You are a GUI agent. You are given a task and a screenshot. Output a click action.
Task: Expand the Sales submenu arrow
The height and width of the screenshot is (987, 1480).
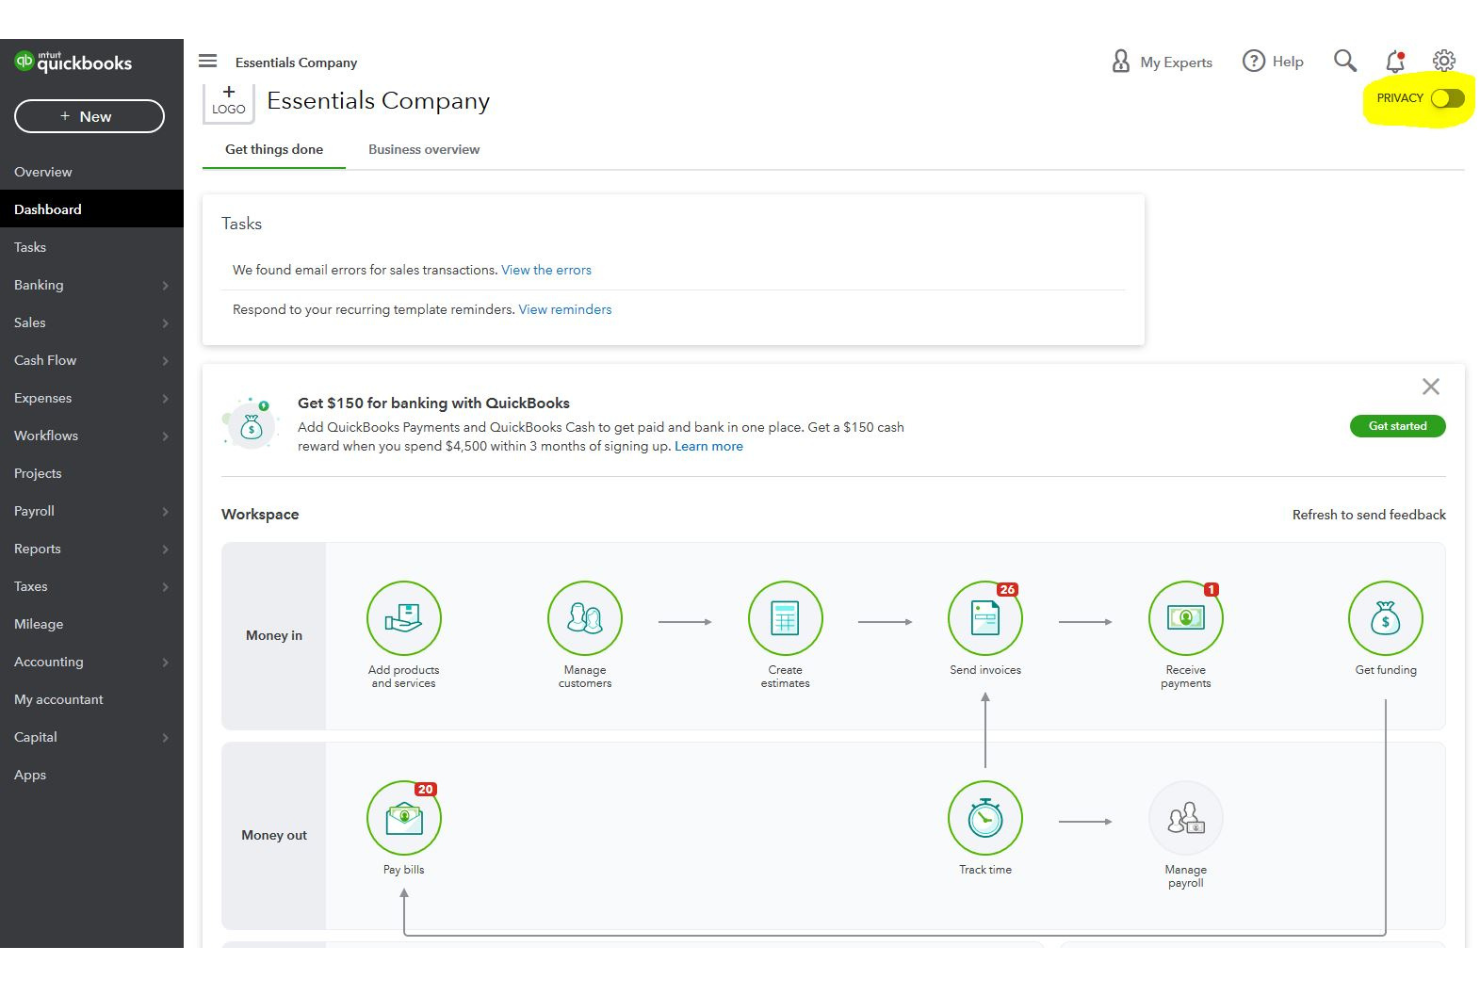coord(165,323)
